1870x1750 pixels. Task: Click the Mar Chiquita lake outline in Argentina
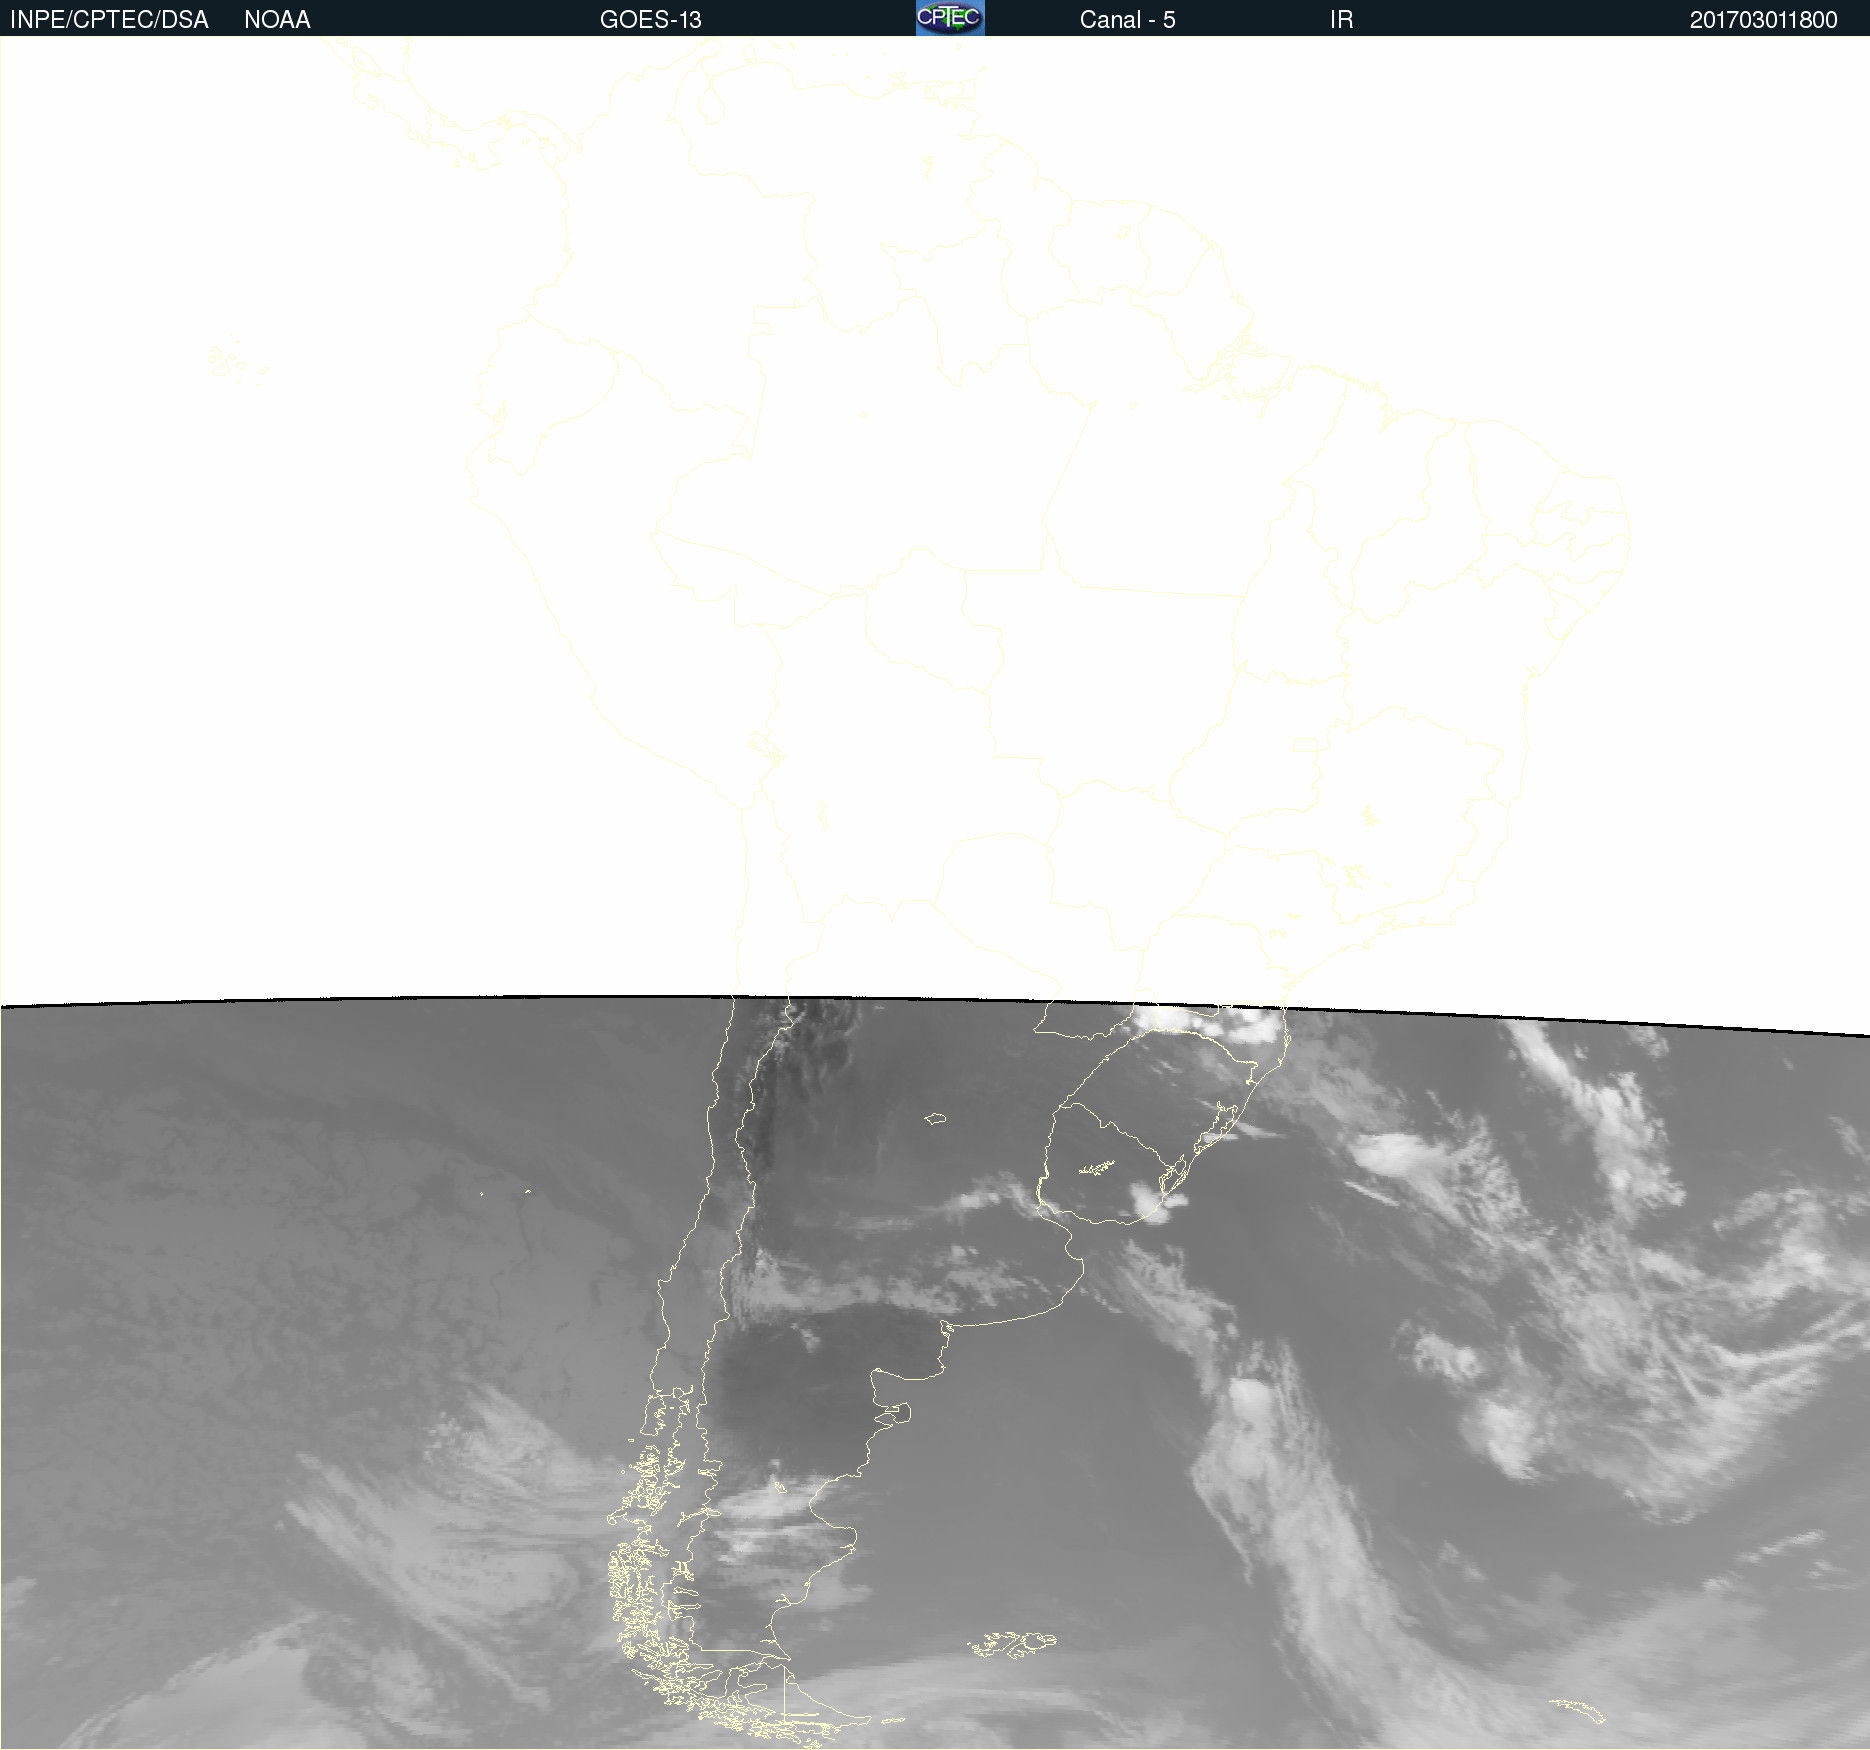935,1119
